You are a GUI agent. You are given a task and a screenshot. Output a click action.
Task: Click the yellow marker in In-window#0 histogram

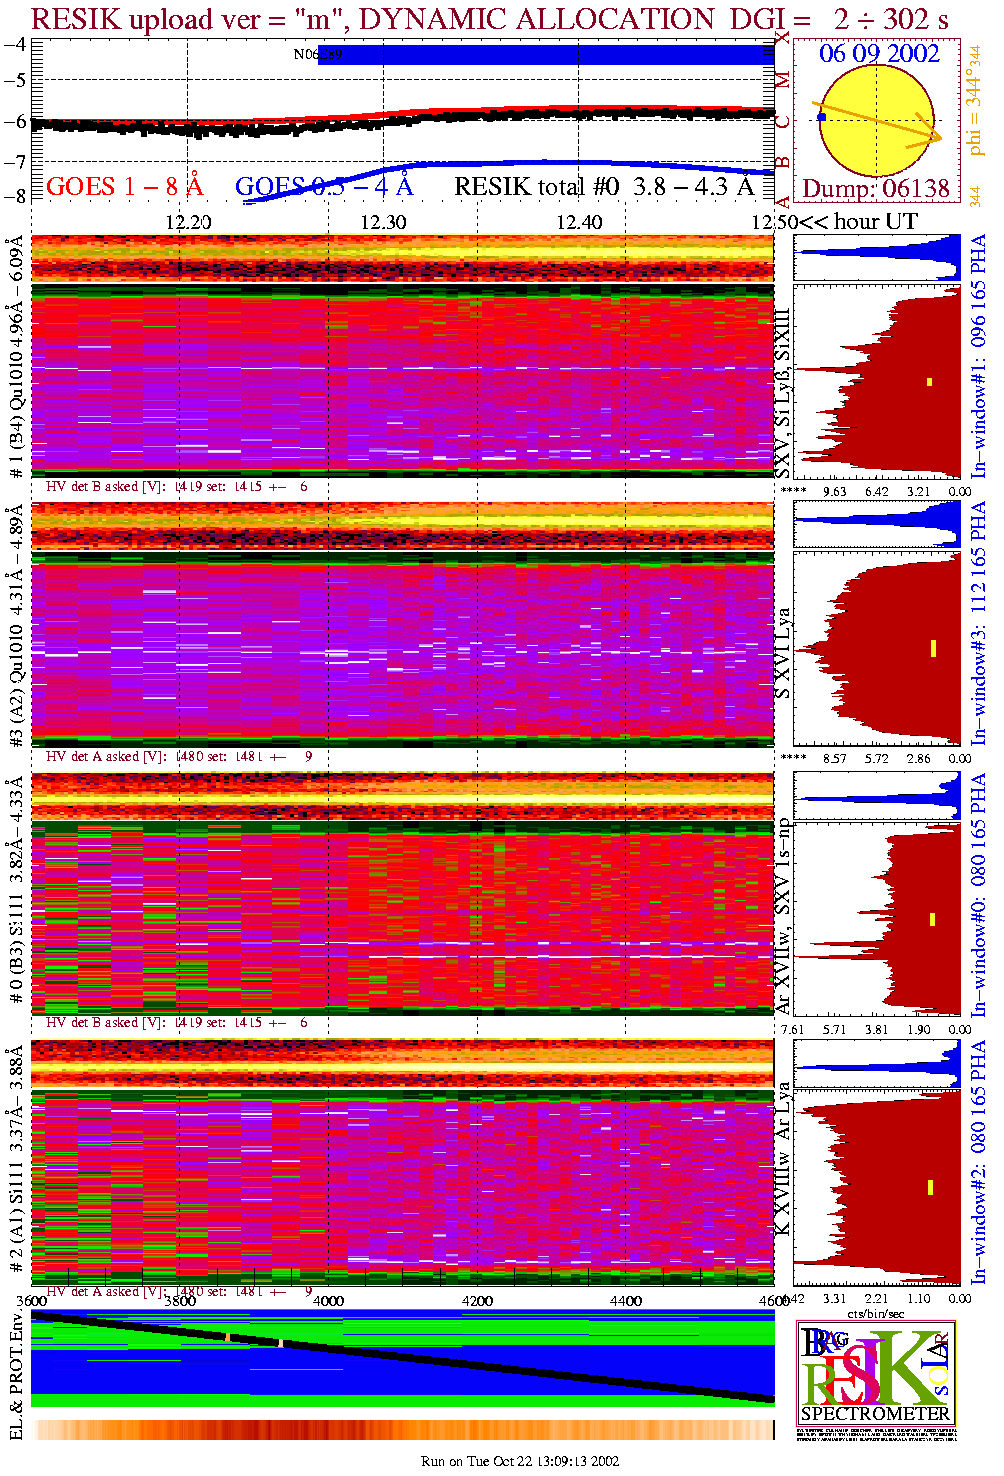(x=932, y=919)
